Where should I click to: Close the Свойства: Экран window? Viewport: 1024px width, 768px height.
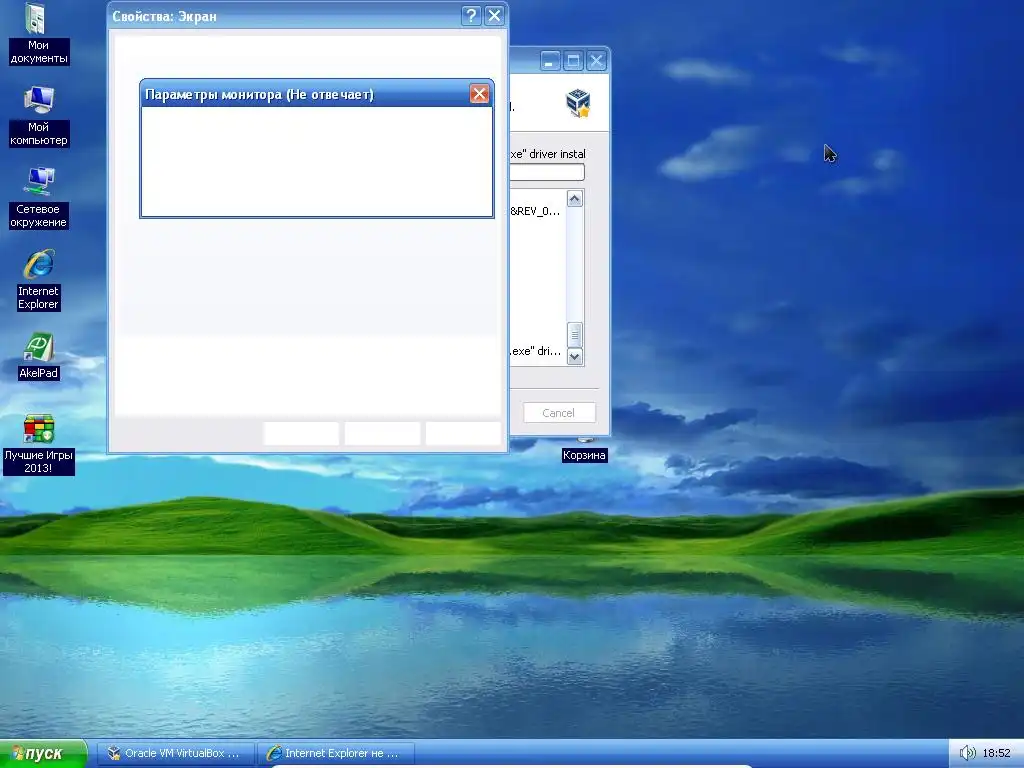tap(494, 16)
